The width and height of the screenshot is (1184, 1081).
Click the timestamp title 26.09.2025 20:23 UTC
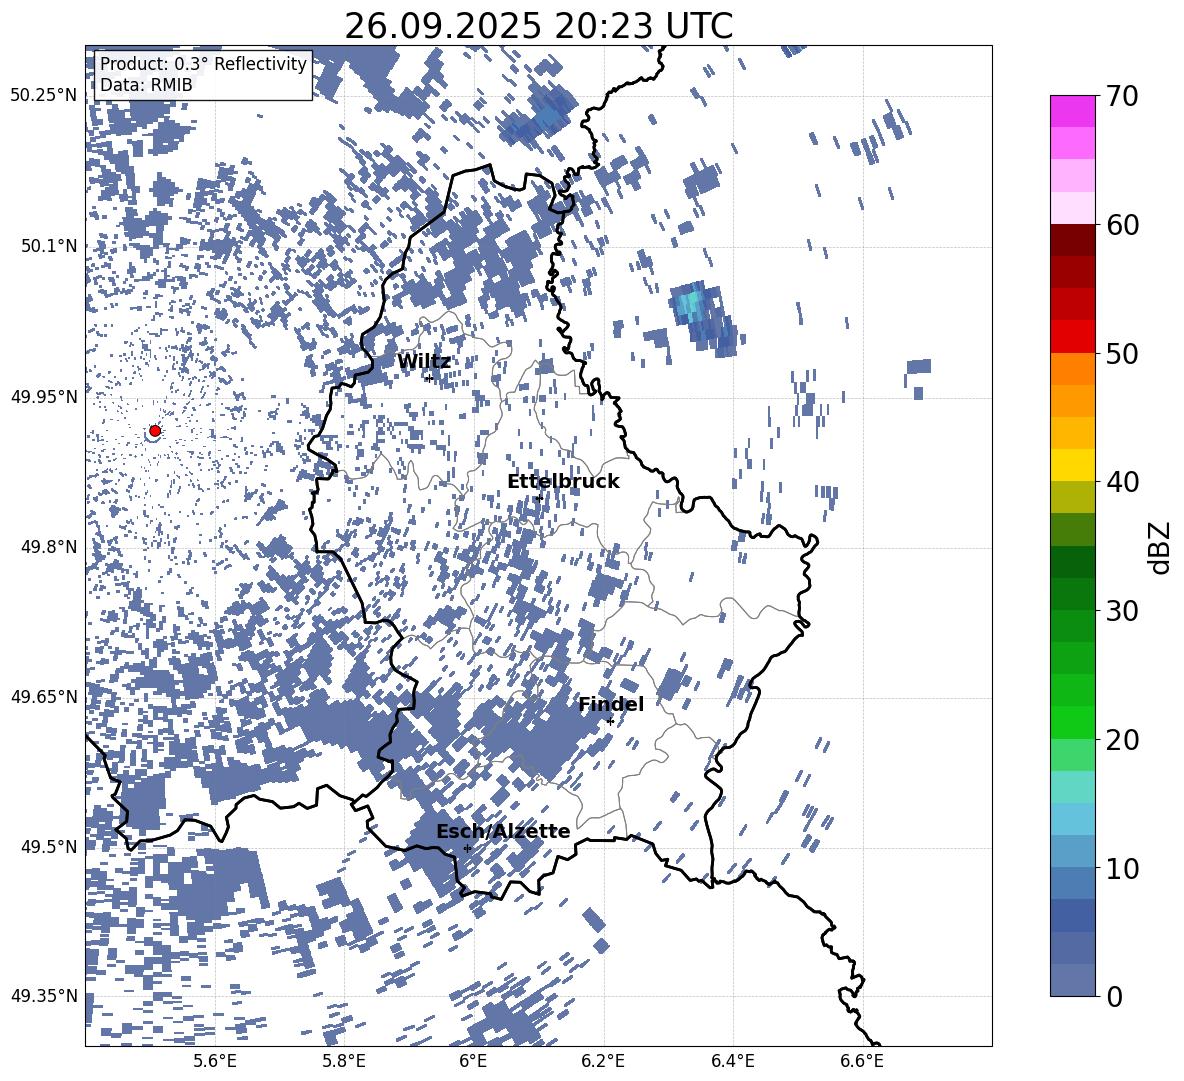point(538,26)
